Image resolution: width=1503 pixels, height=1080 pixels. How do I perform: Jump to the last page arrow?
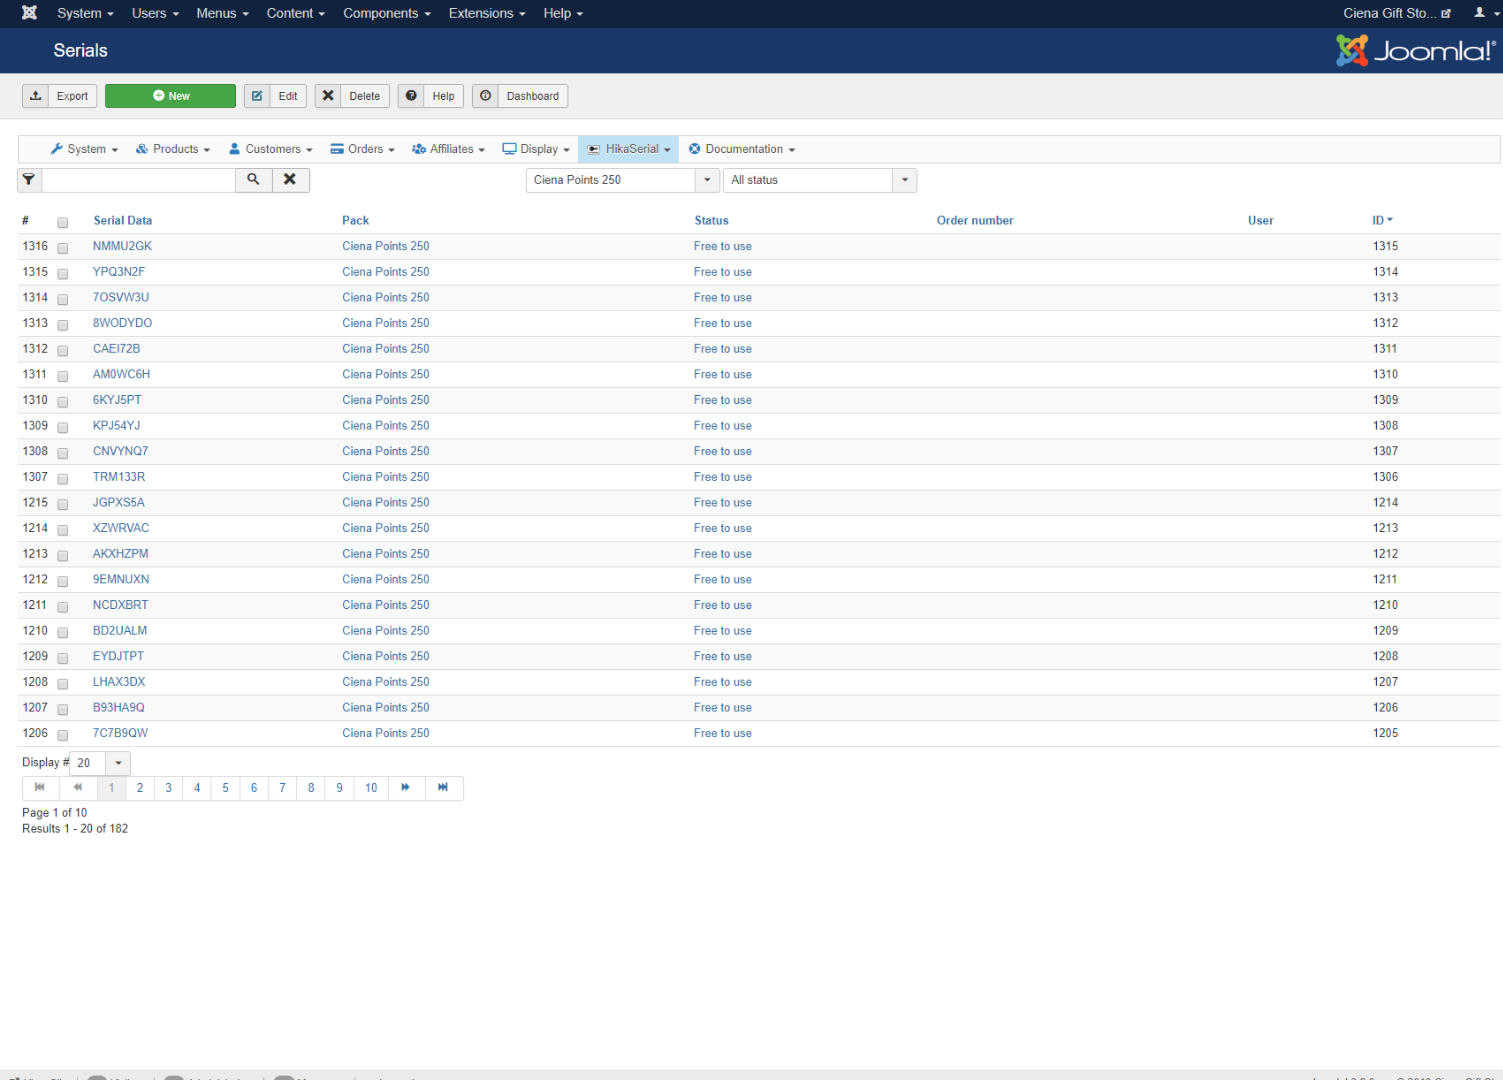coord(443,788)
